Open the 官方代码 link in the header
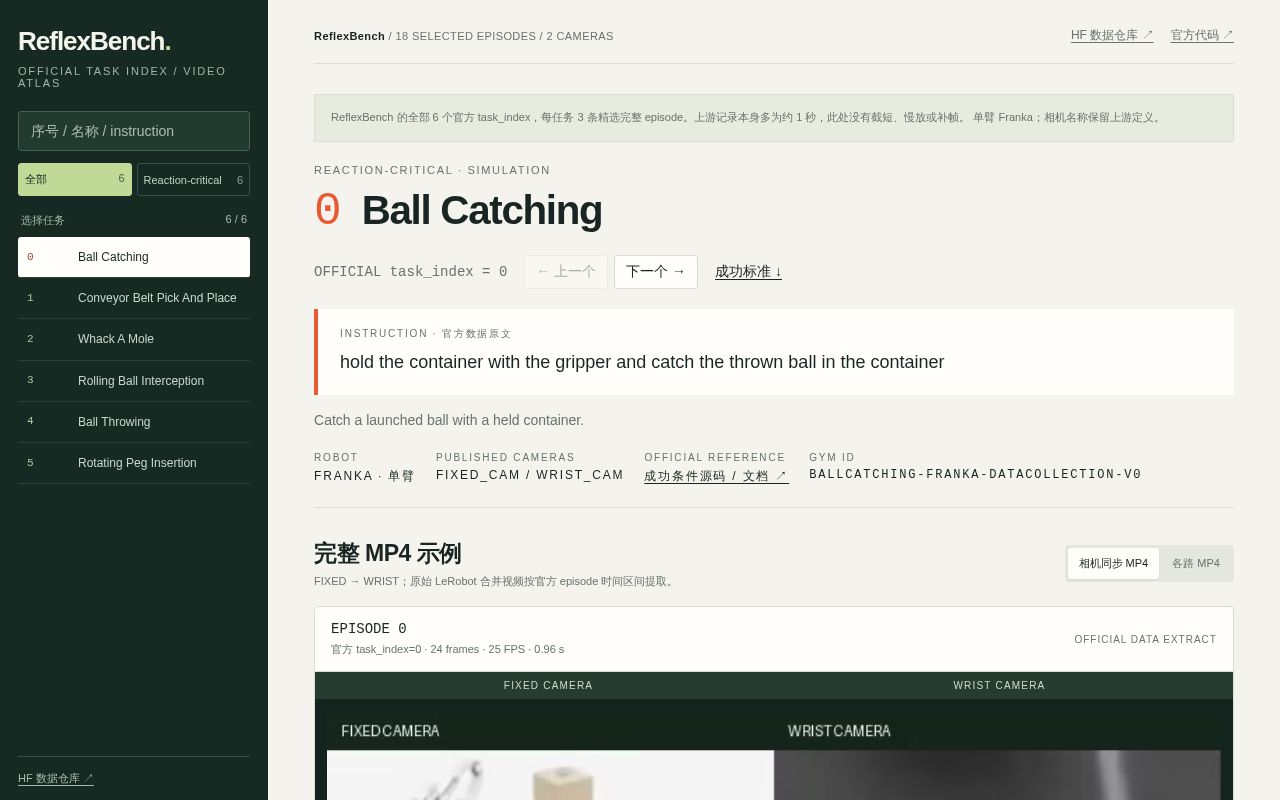Image resolution: width=1280 pixels, height=800 pixels. (x=1202, y=35)
